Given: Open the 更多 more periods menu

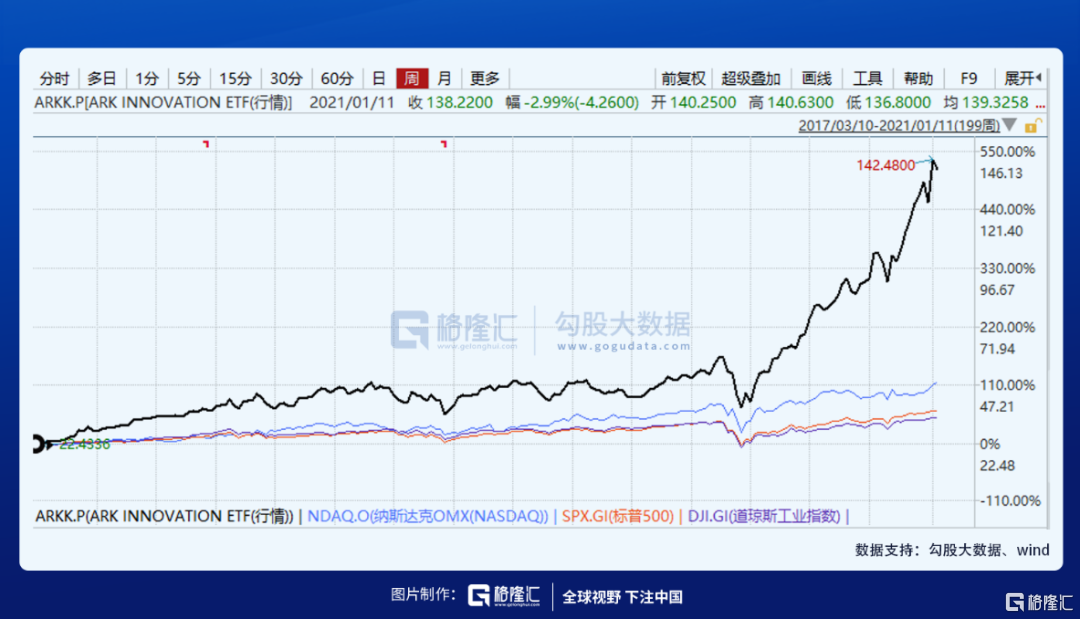Looking at the screenshot, I should tap(485, 78).
